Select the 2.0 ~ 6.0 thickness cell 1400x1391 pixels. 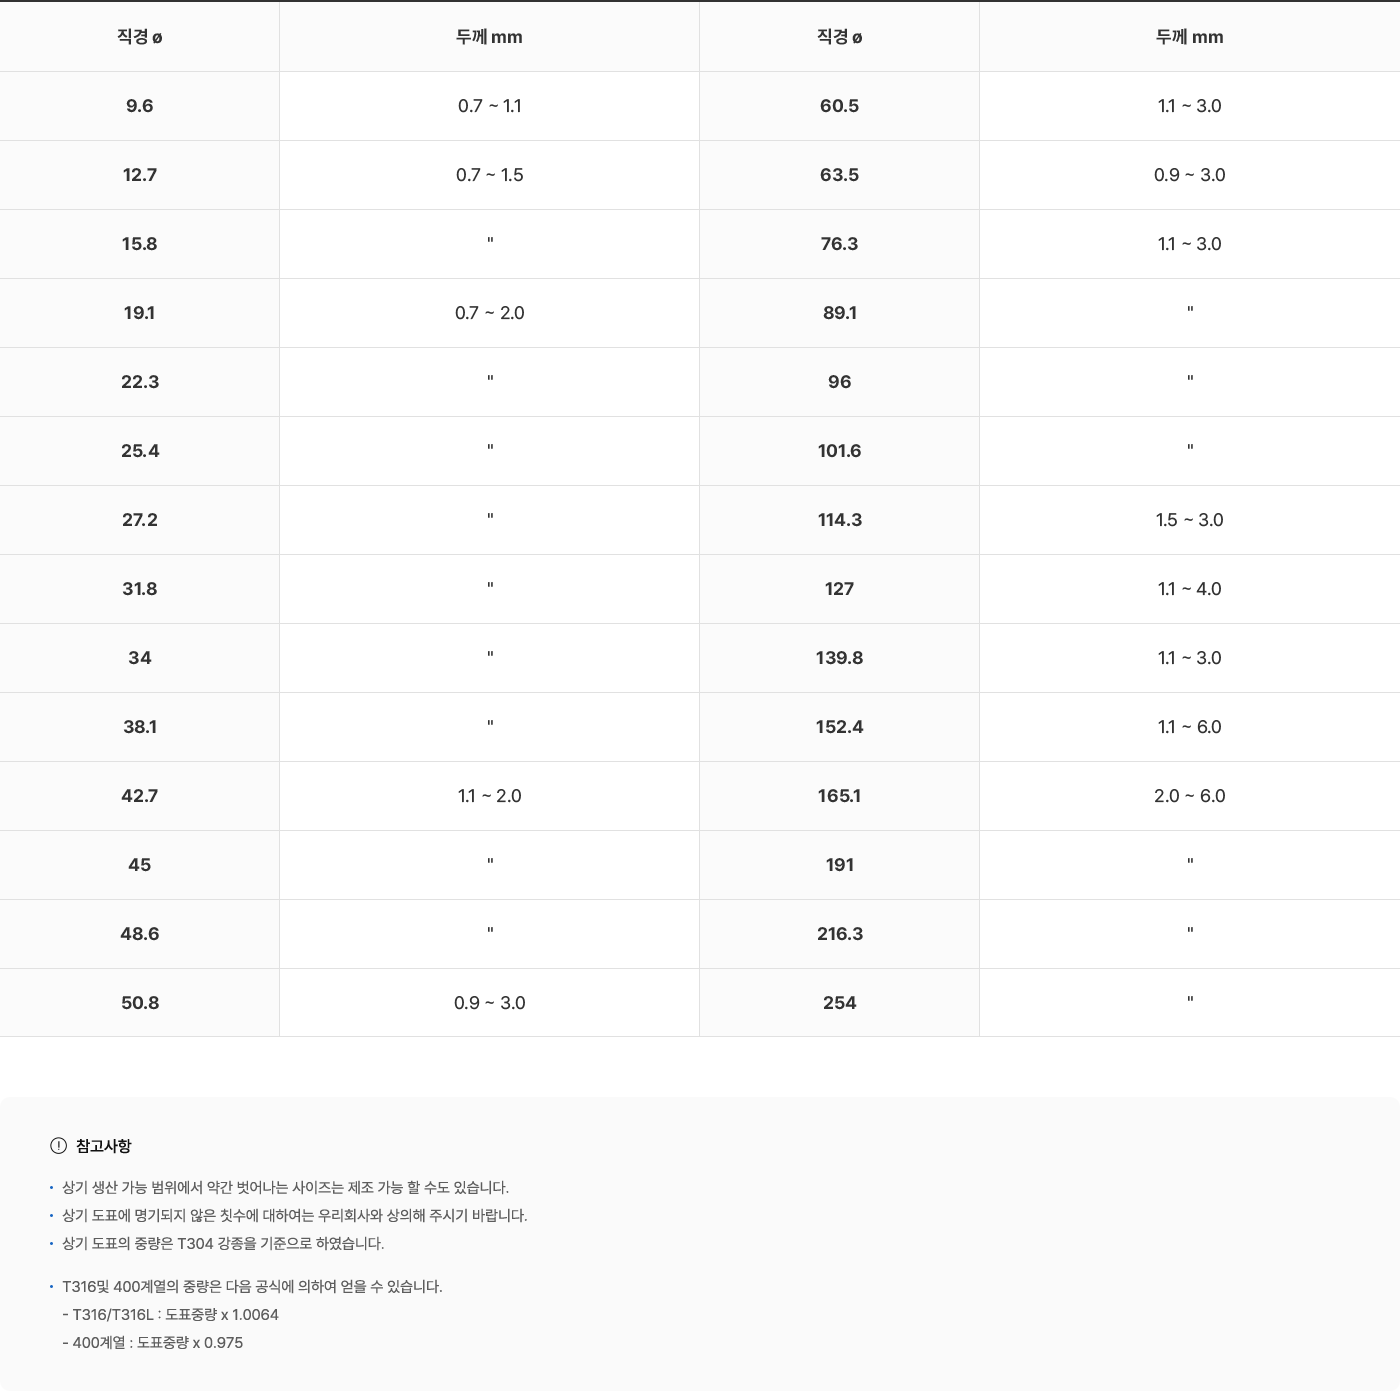tap(1190, 796)
